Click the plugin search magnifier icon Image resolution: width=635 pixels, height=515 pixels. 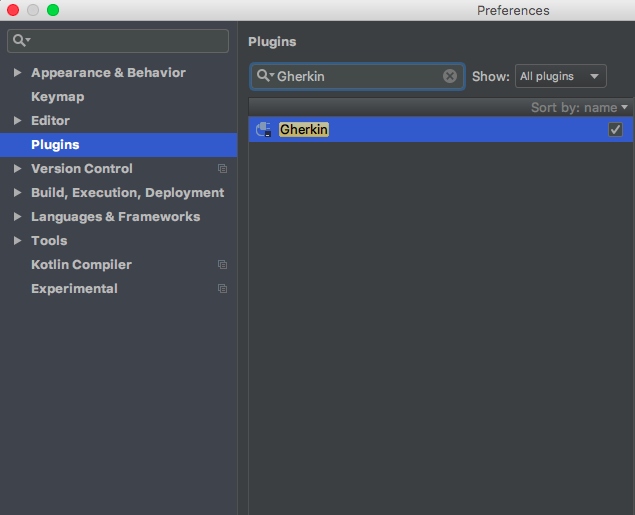[x=264, y=76]
